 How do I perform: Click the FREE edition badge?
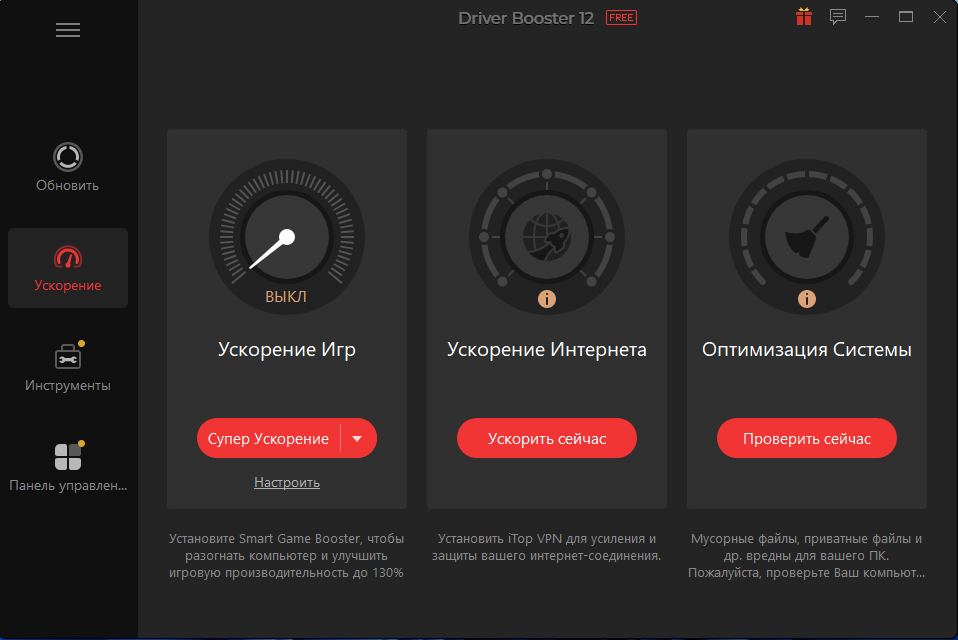point(621,18)
